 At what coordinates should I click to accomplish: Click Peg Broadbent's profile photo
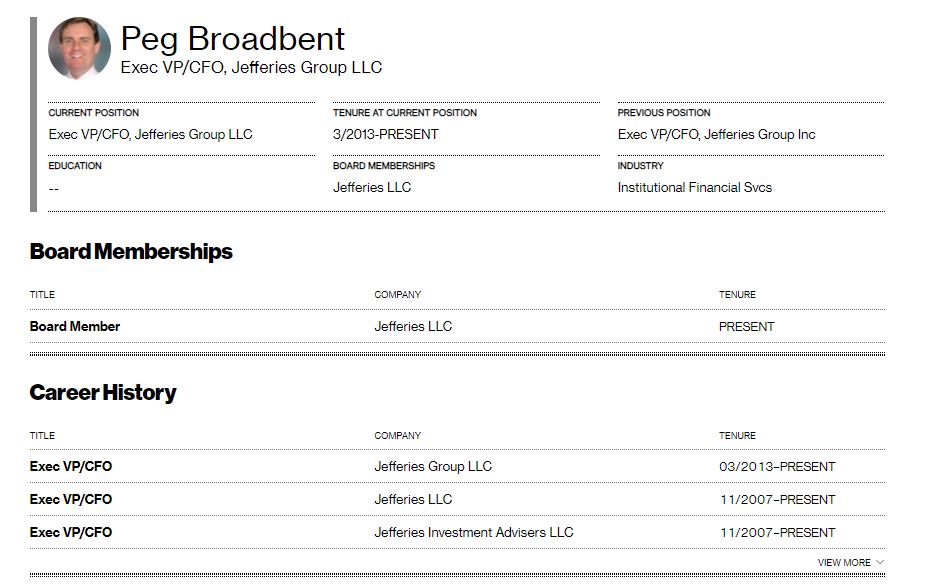(79, 48)
